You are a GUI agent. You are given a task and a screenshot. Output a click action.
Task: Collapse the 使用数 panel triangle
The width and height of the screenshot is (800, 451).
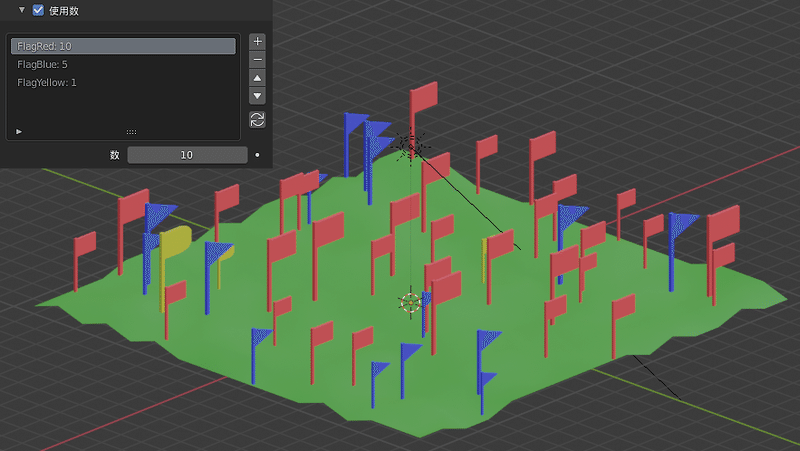(x=21, y=10)
